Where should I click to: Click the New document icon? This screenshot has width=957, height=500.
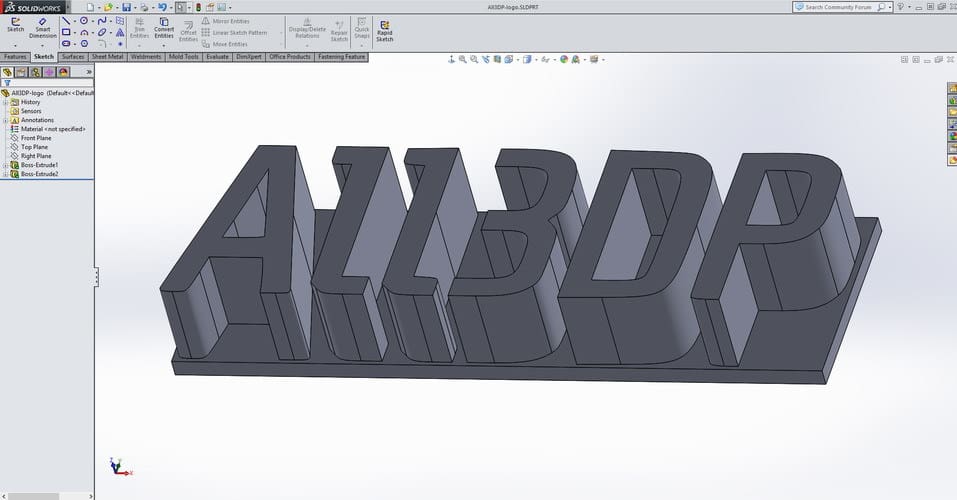coord(90,7)
